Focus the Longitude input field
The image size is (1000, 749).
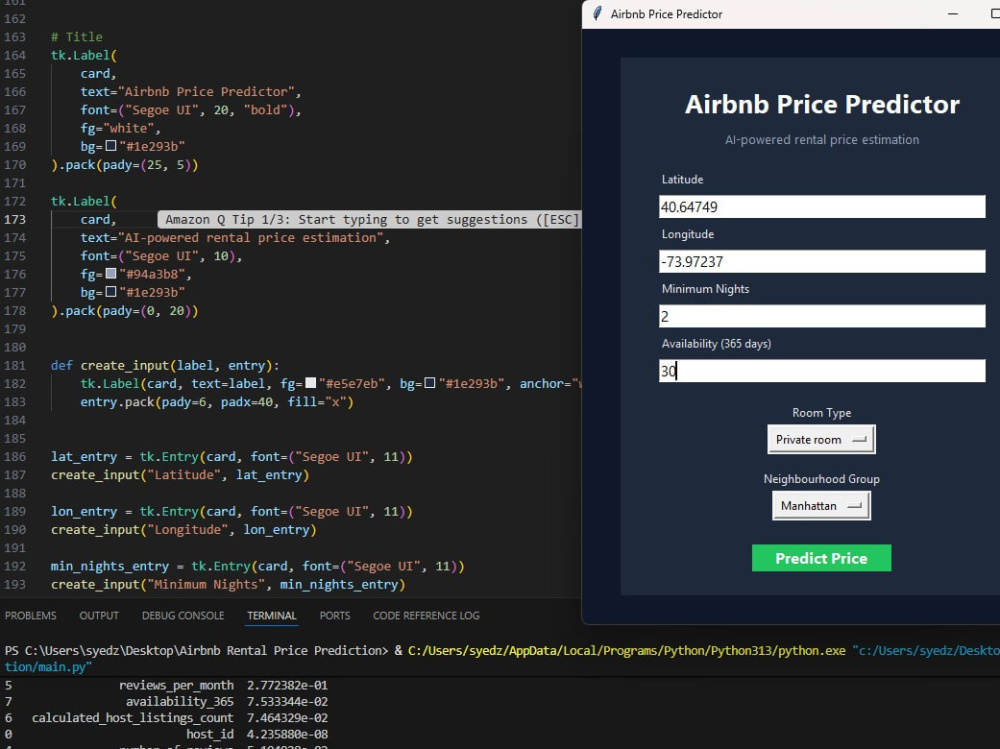point(822,262)
